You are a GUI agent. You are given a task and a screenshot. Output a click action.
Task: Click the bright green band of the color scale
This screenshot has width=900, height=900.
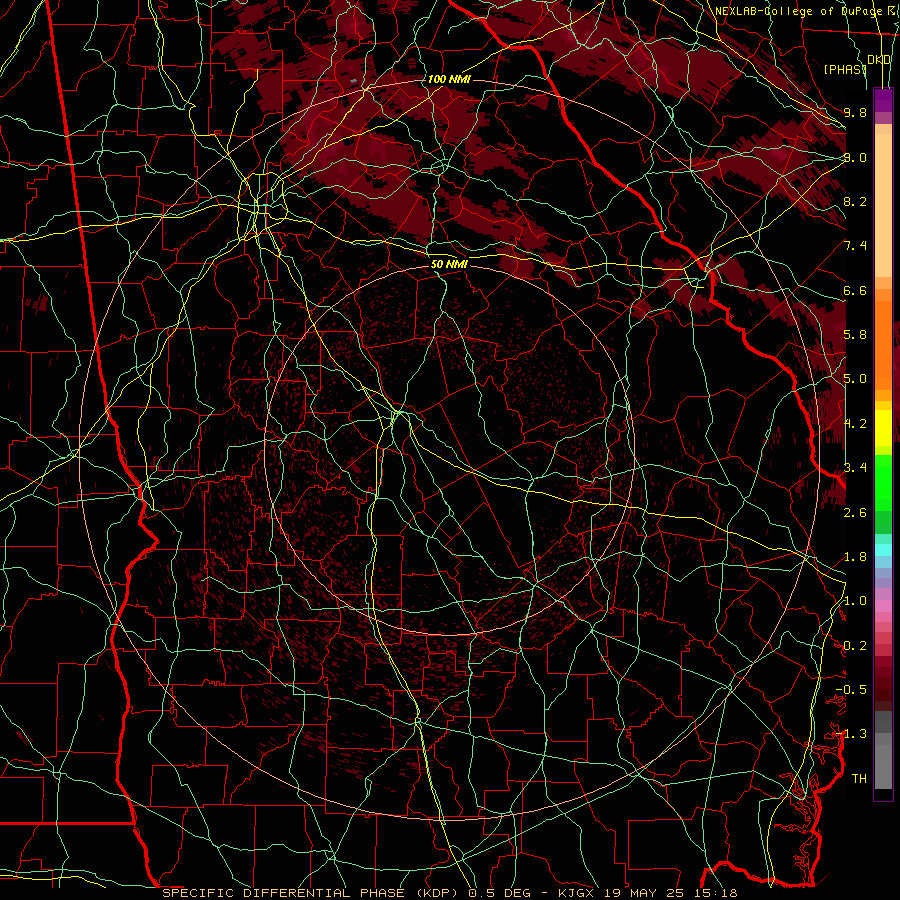coord(883,482)
